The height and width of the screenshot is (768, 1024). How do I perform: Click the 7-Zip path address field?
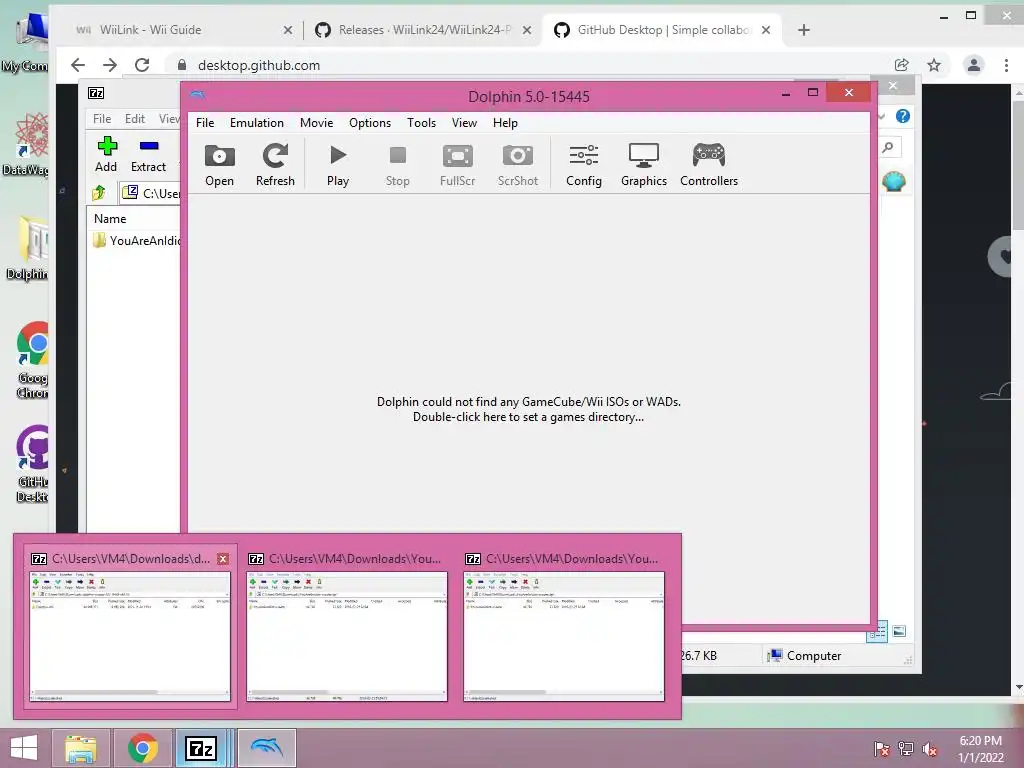150,193
